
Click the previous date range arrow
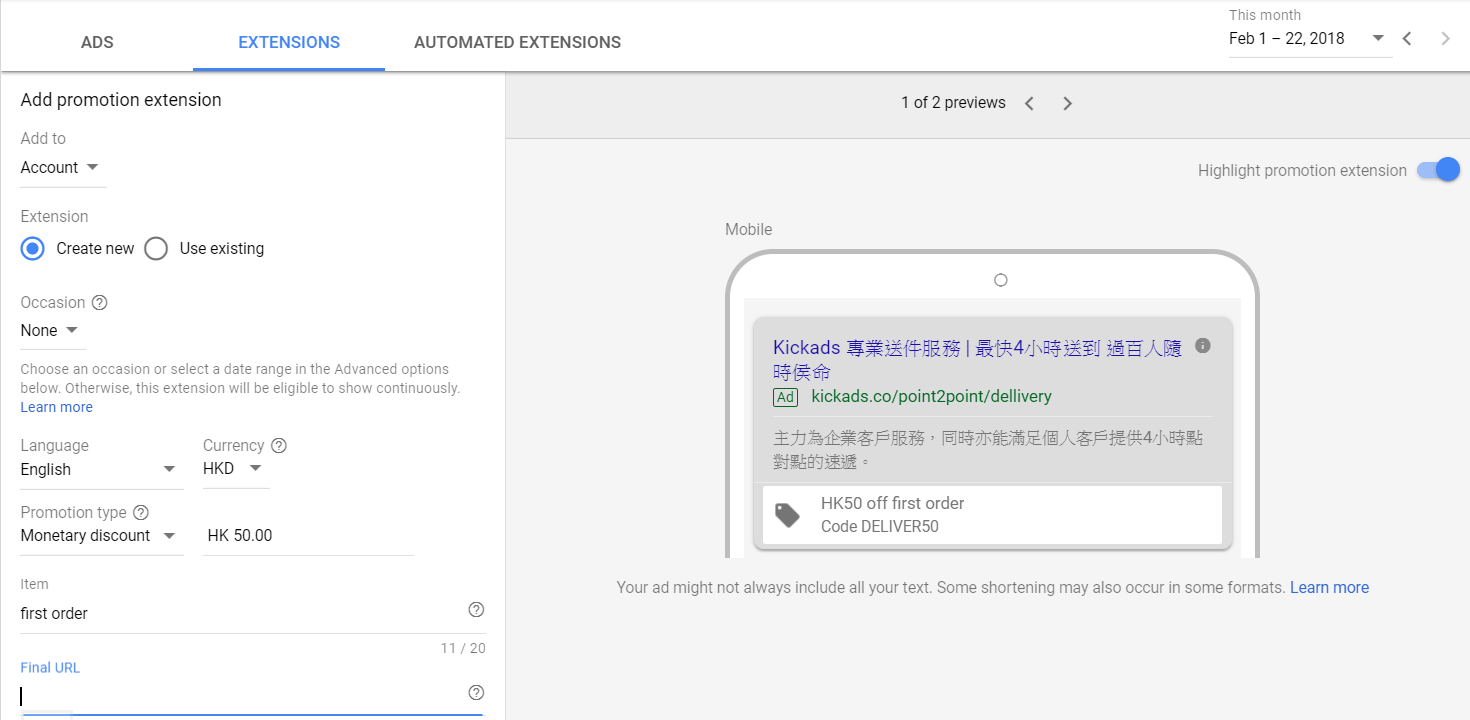pos(1407,38)
